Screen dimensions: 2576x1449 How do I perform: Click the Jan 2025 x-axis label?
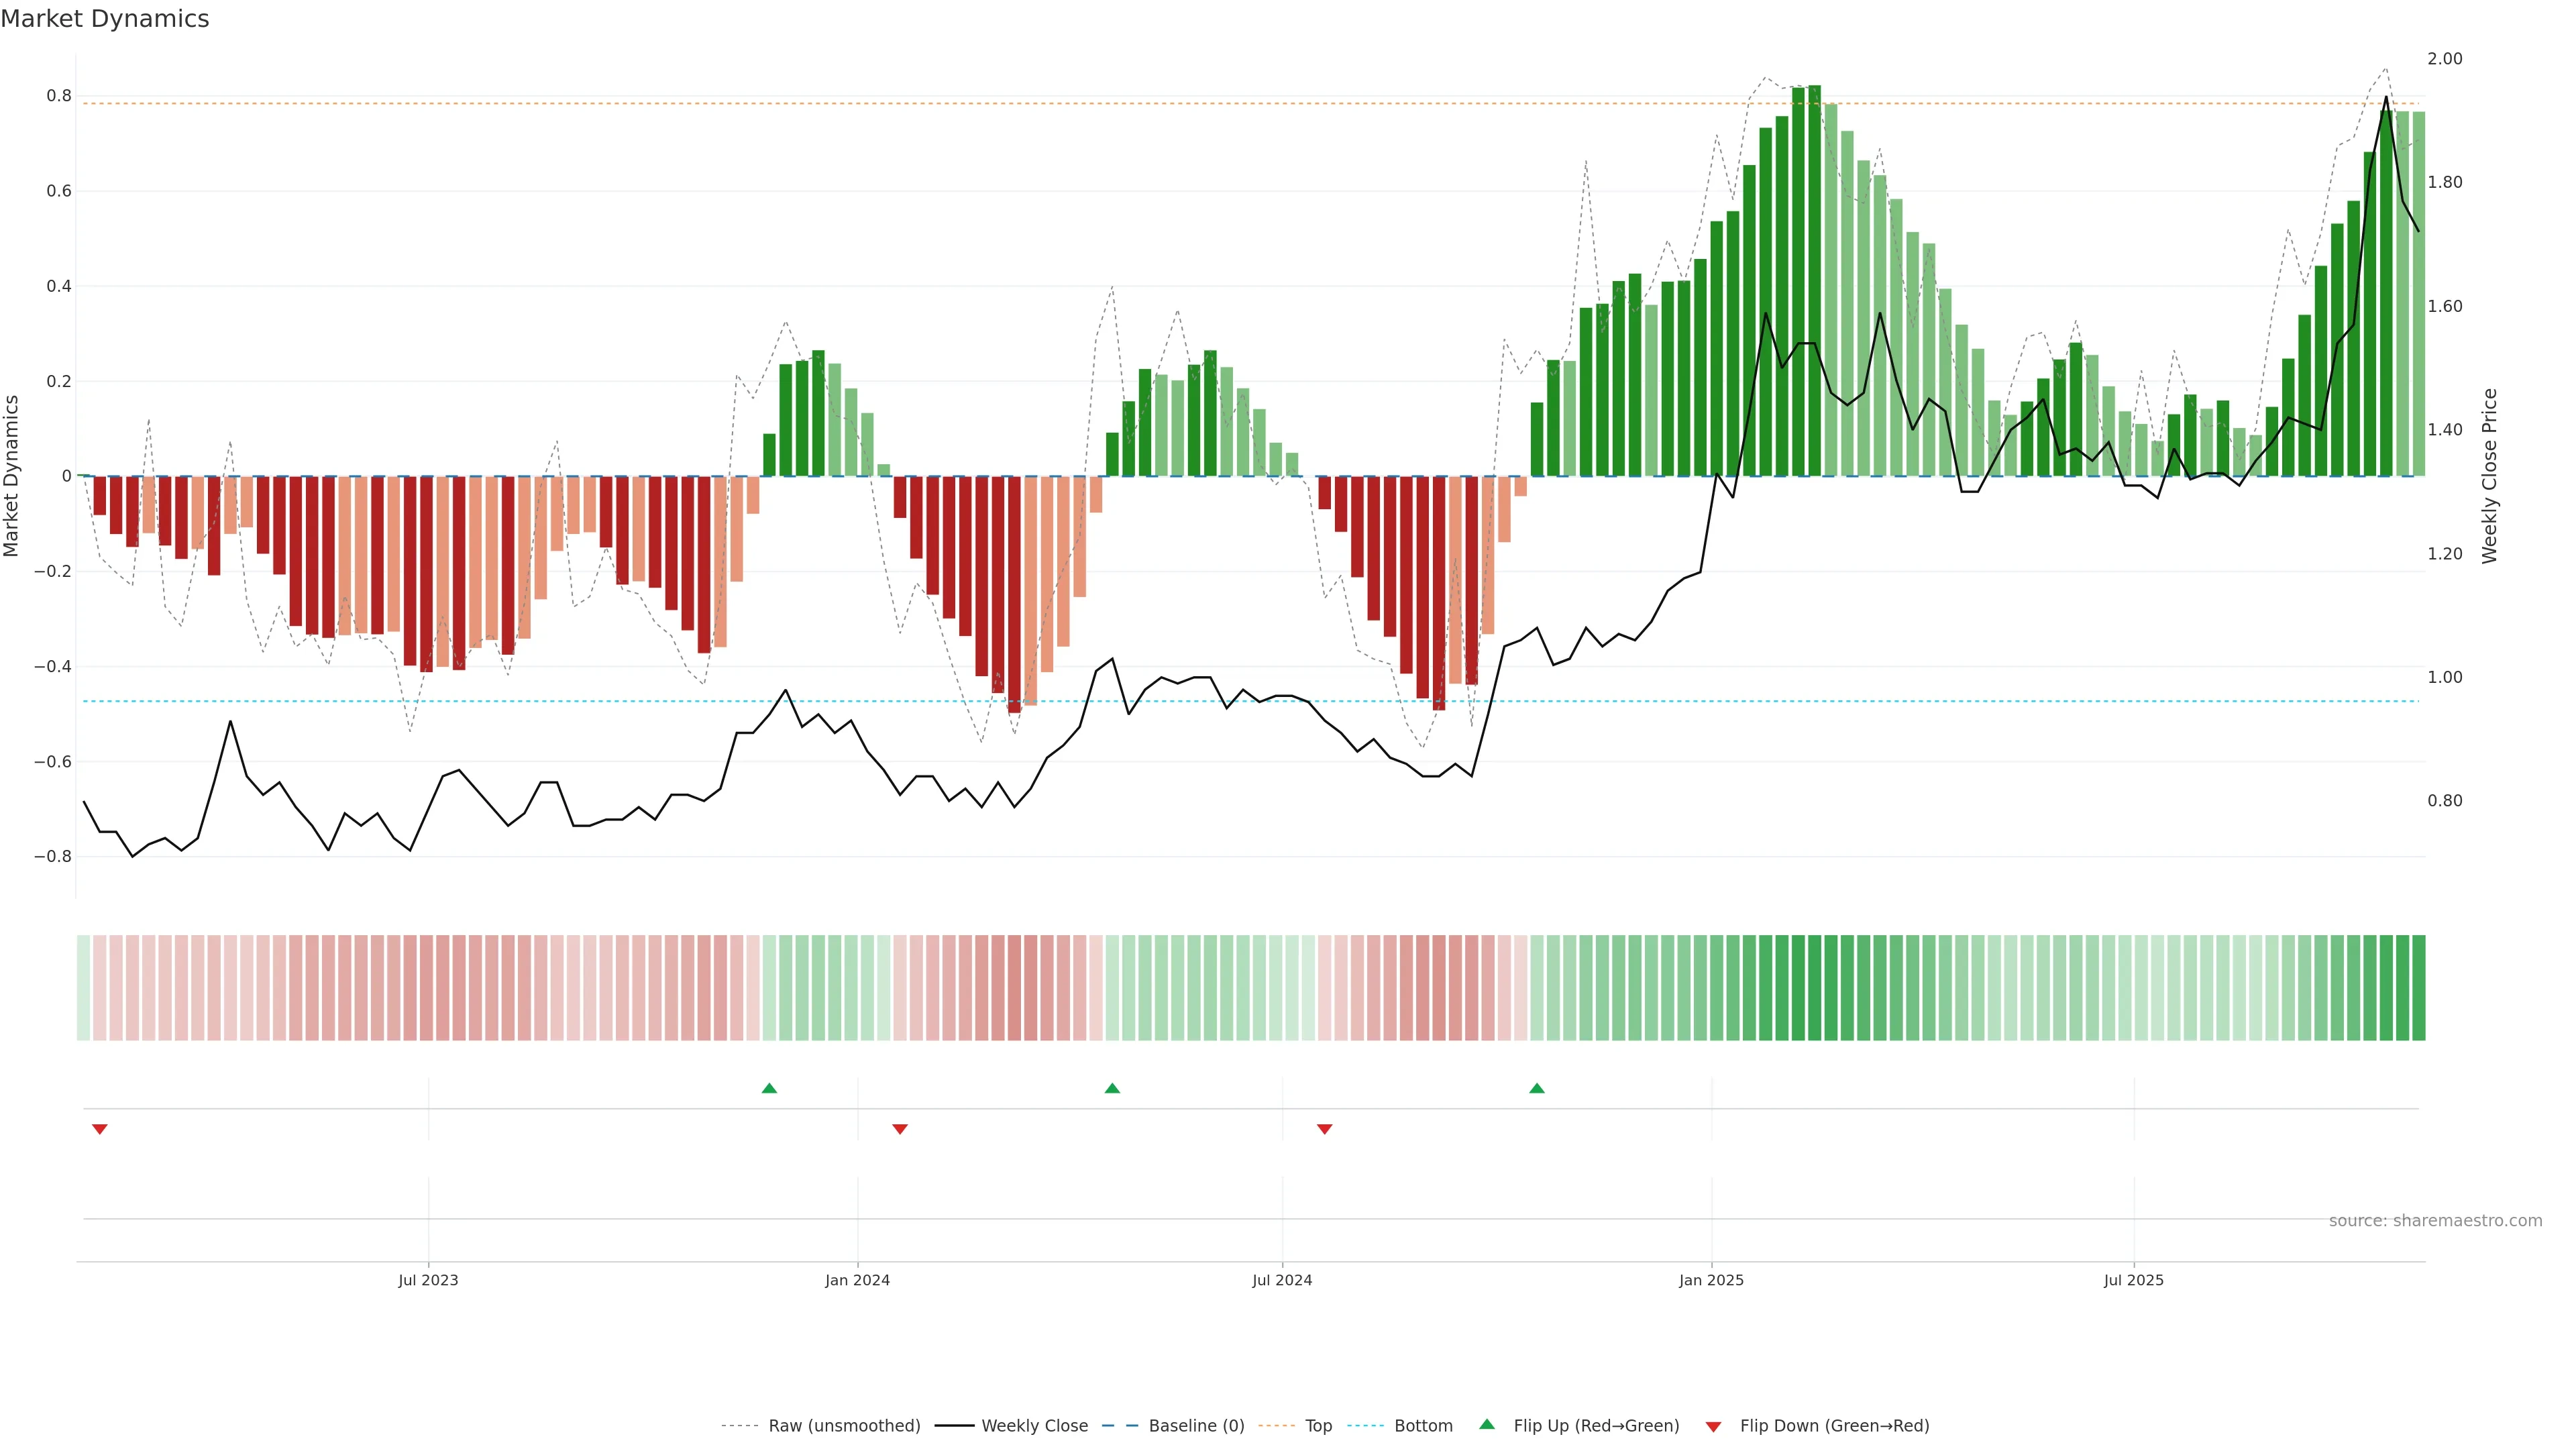coord(1711,1280)
